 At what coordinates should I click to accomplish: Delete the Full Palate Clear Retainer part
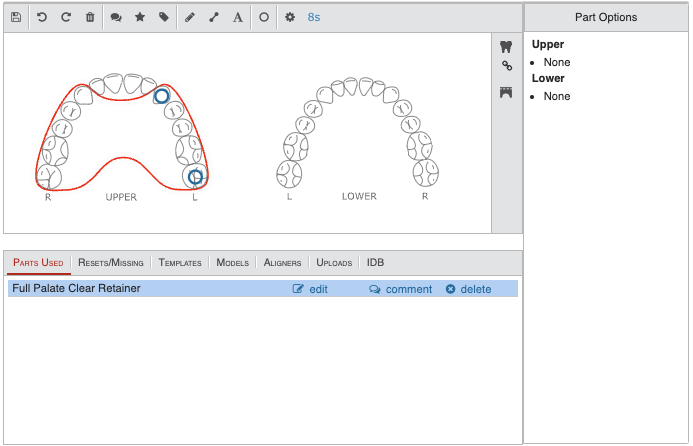468,289
